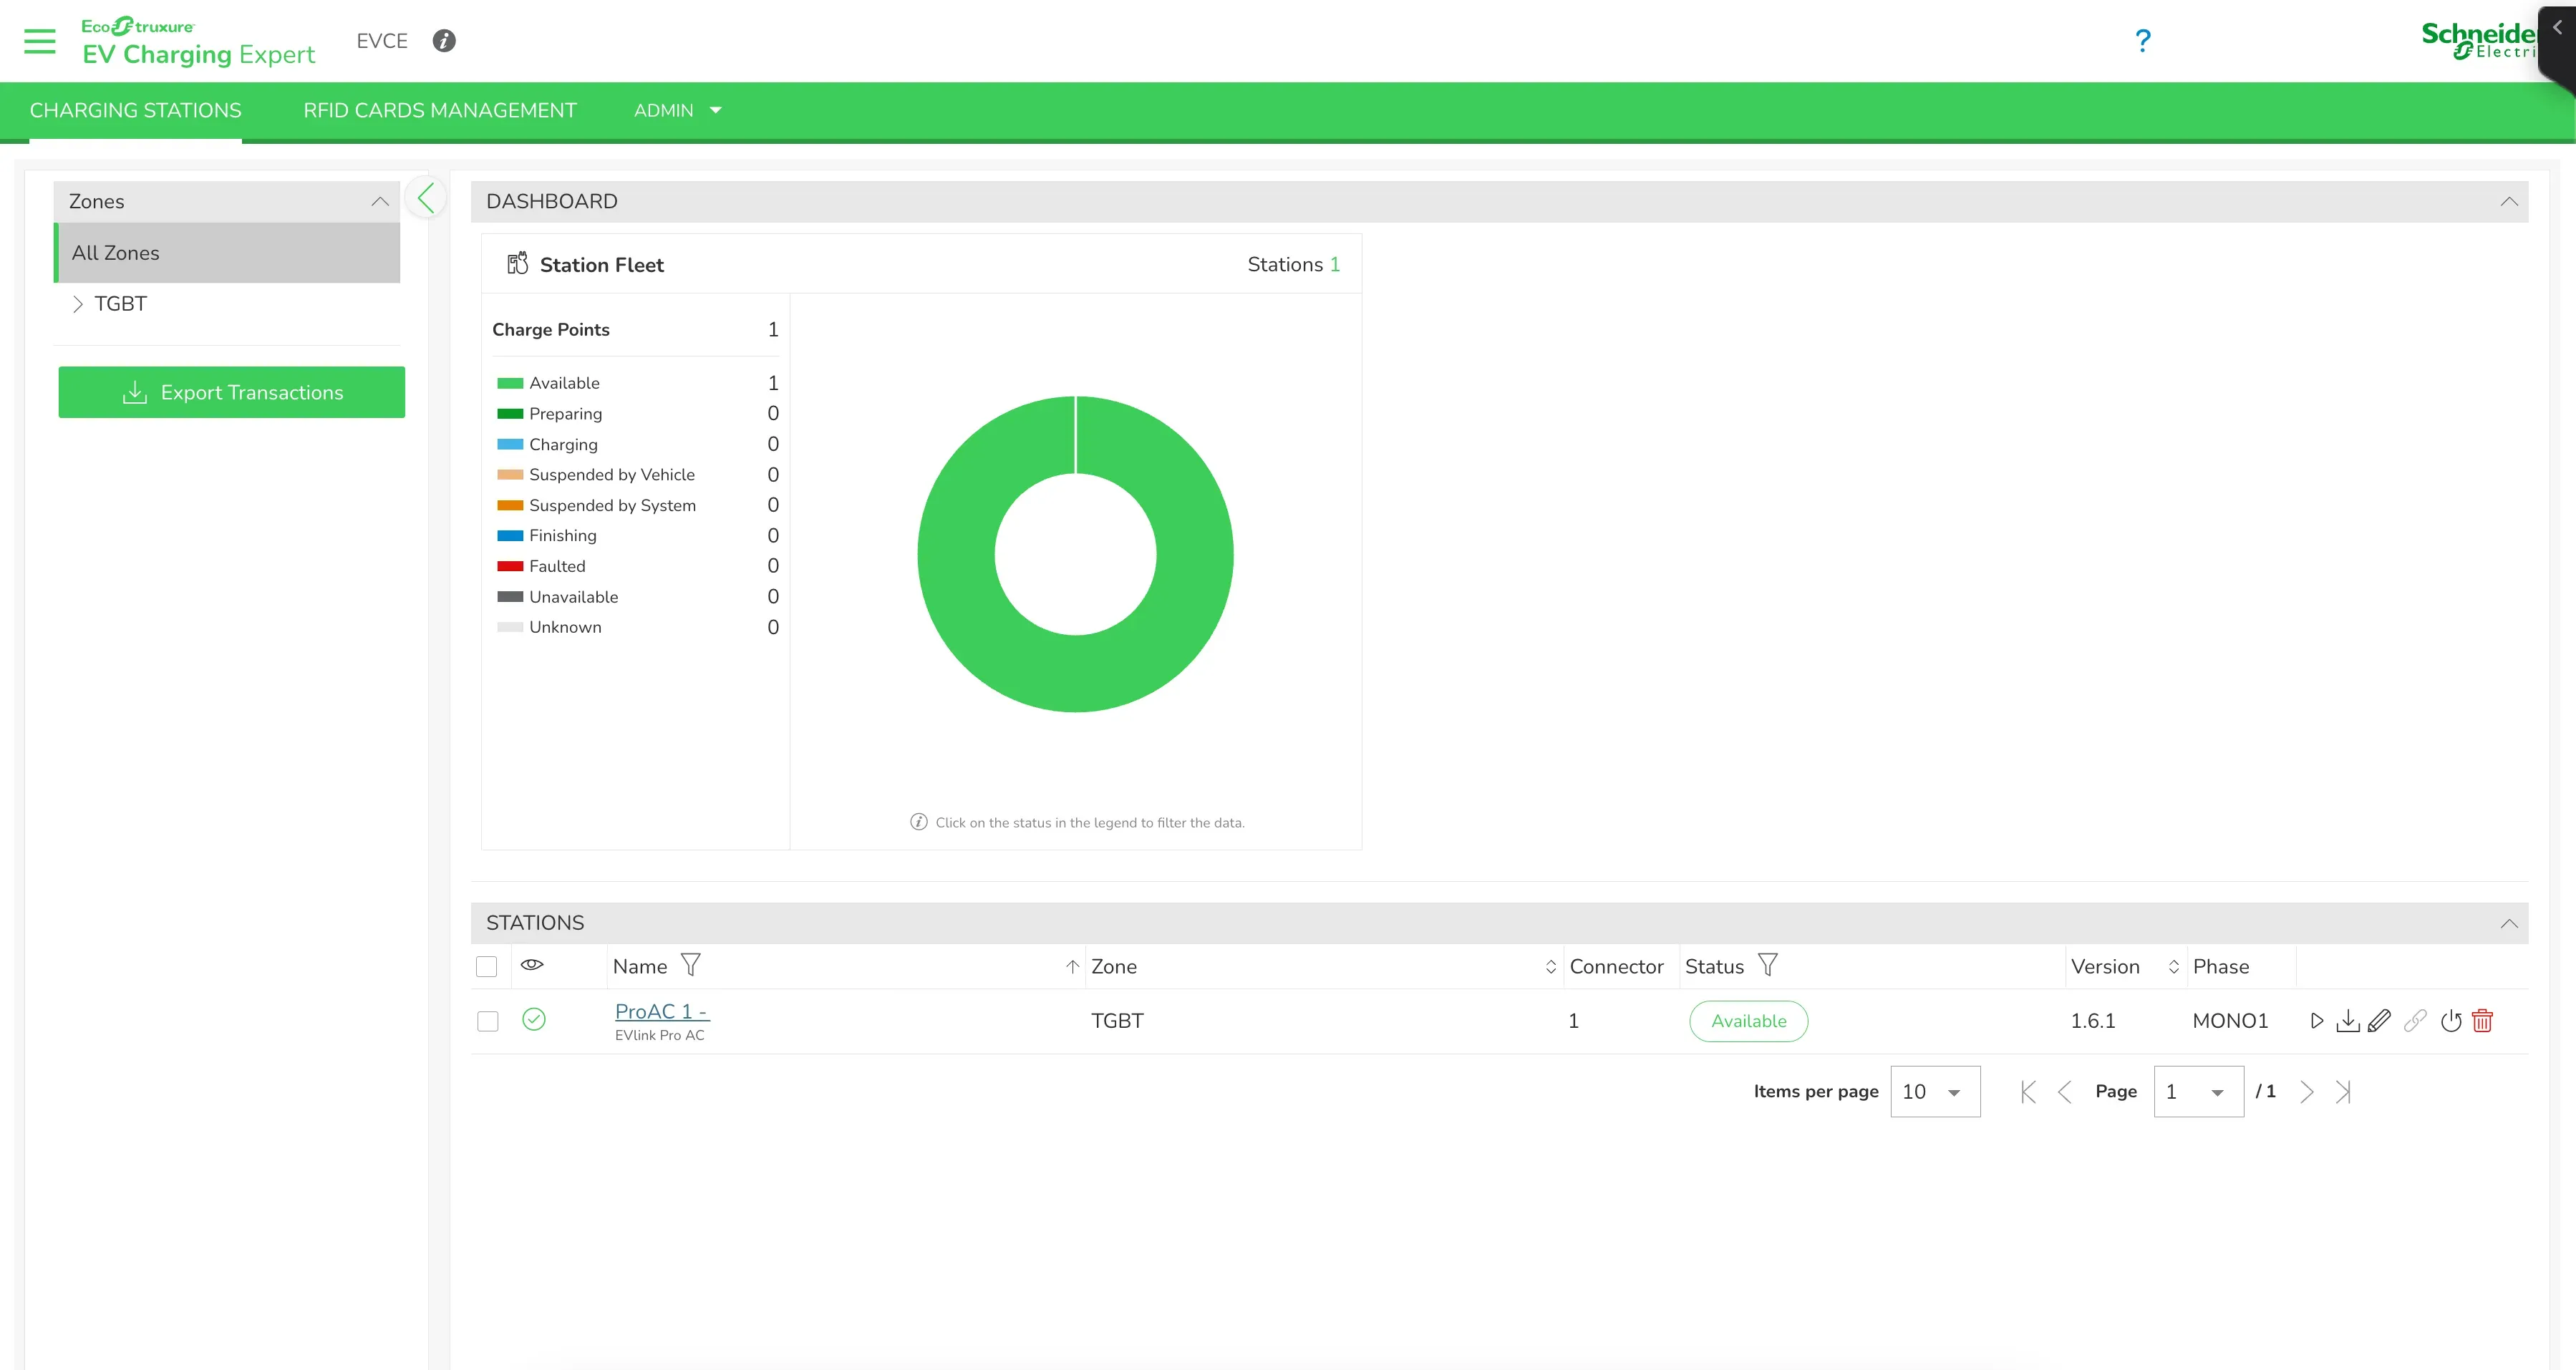Click the Name column filter funnel
The height and width of the screenshot is (1370, 2576).
click(690, 965)
